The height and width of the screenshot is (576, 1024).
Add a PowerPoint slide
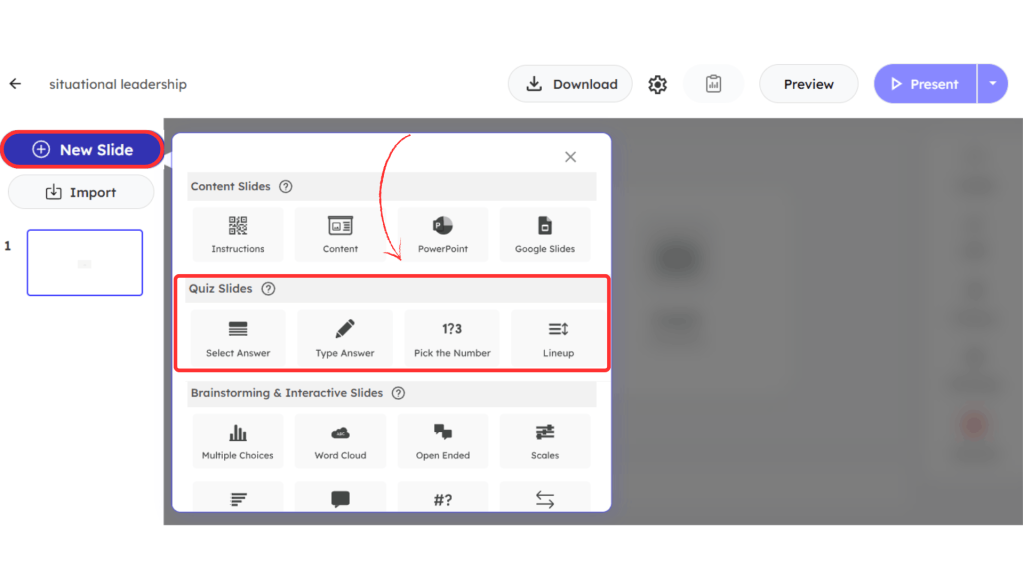pos(442,234)
